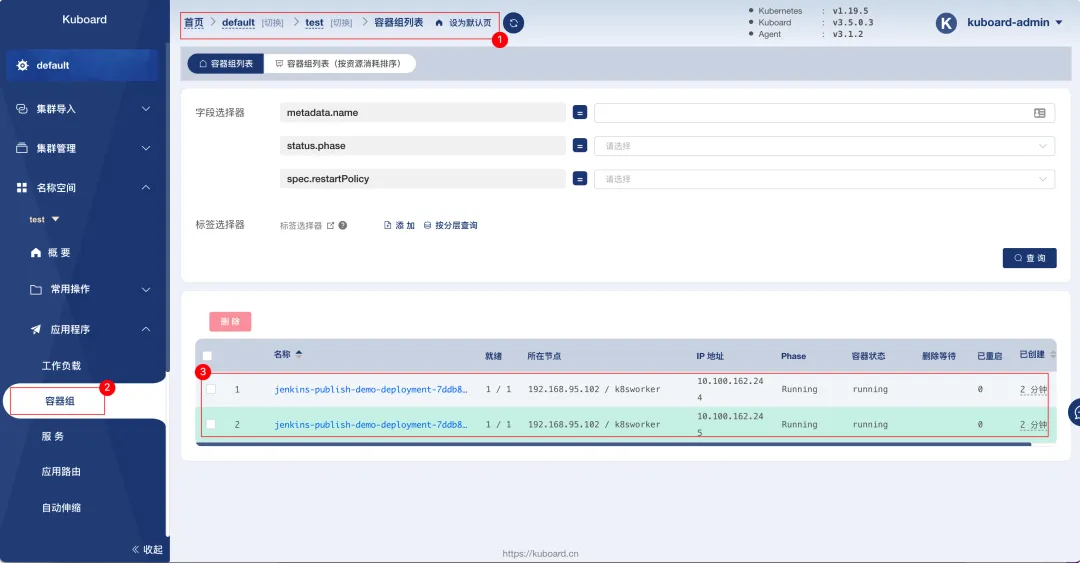Click the 按分层查询 button
This screenshot has width=1080, height=563.
[450, 225]
